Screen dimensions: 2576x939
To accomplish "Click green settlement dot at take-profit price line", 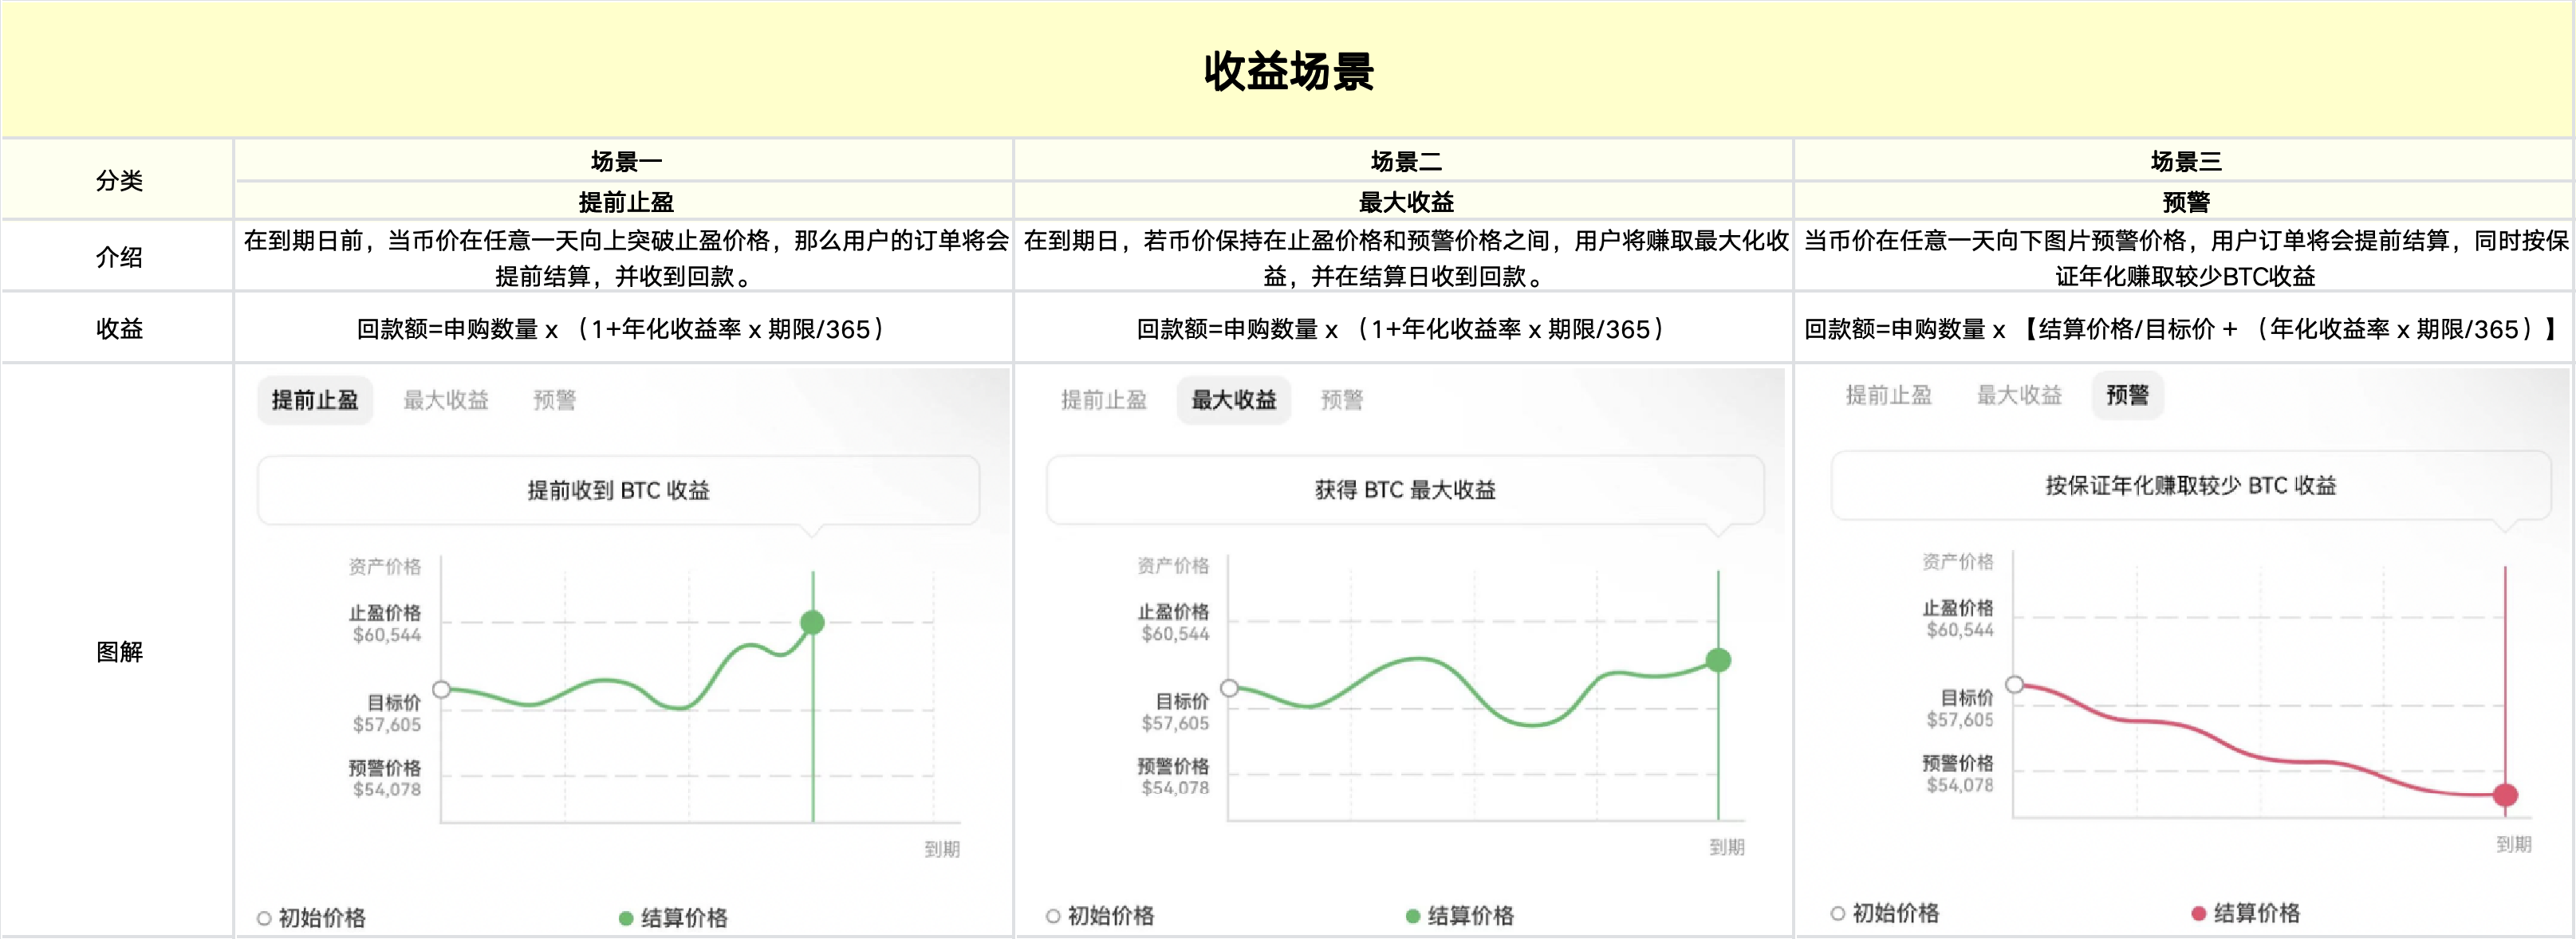I will (x=812, y=623).
